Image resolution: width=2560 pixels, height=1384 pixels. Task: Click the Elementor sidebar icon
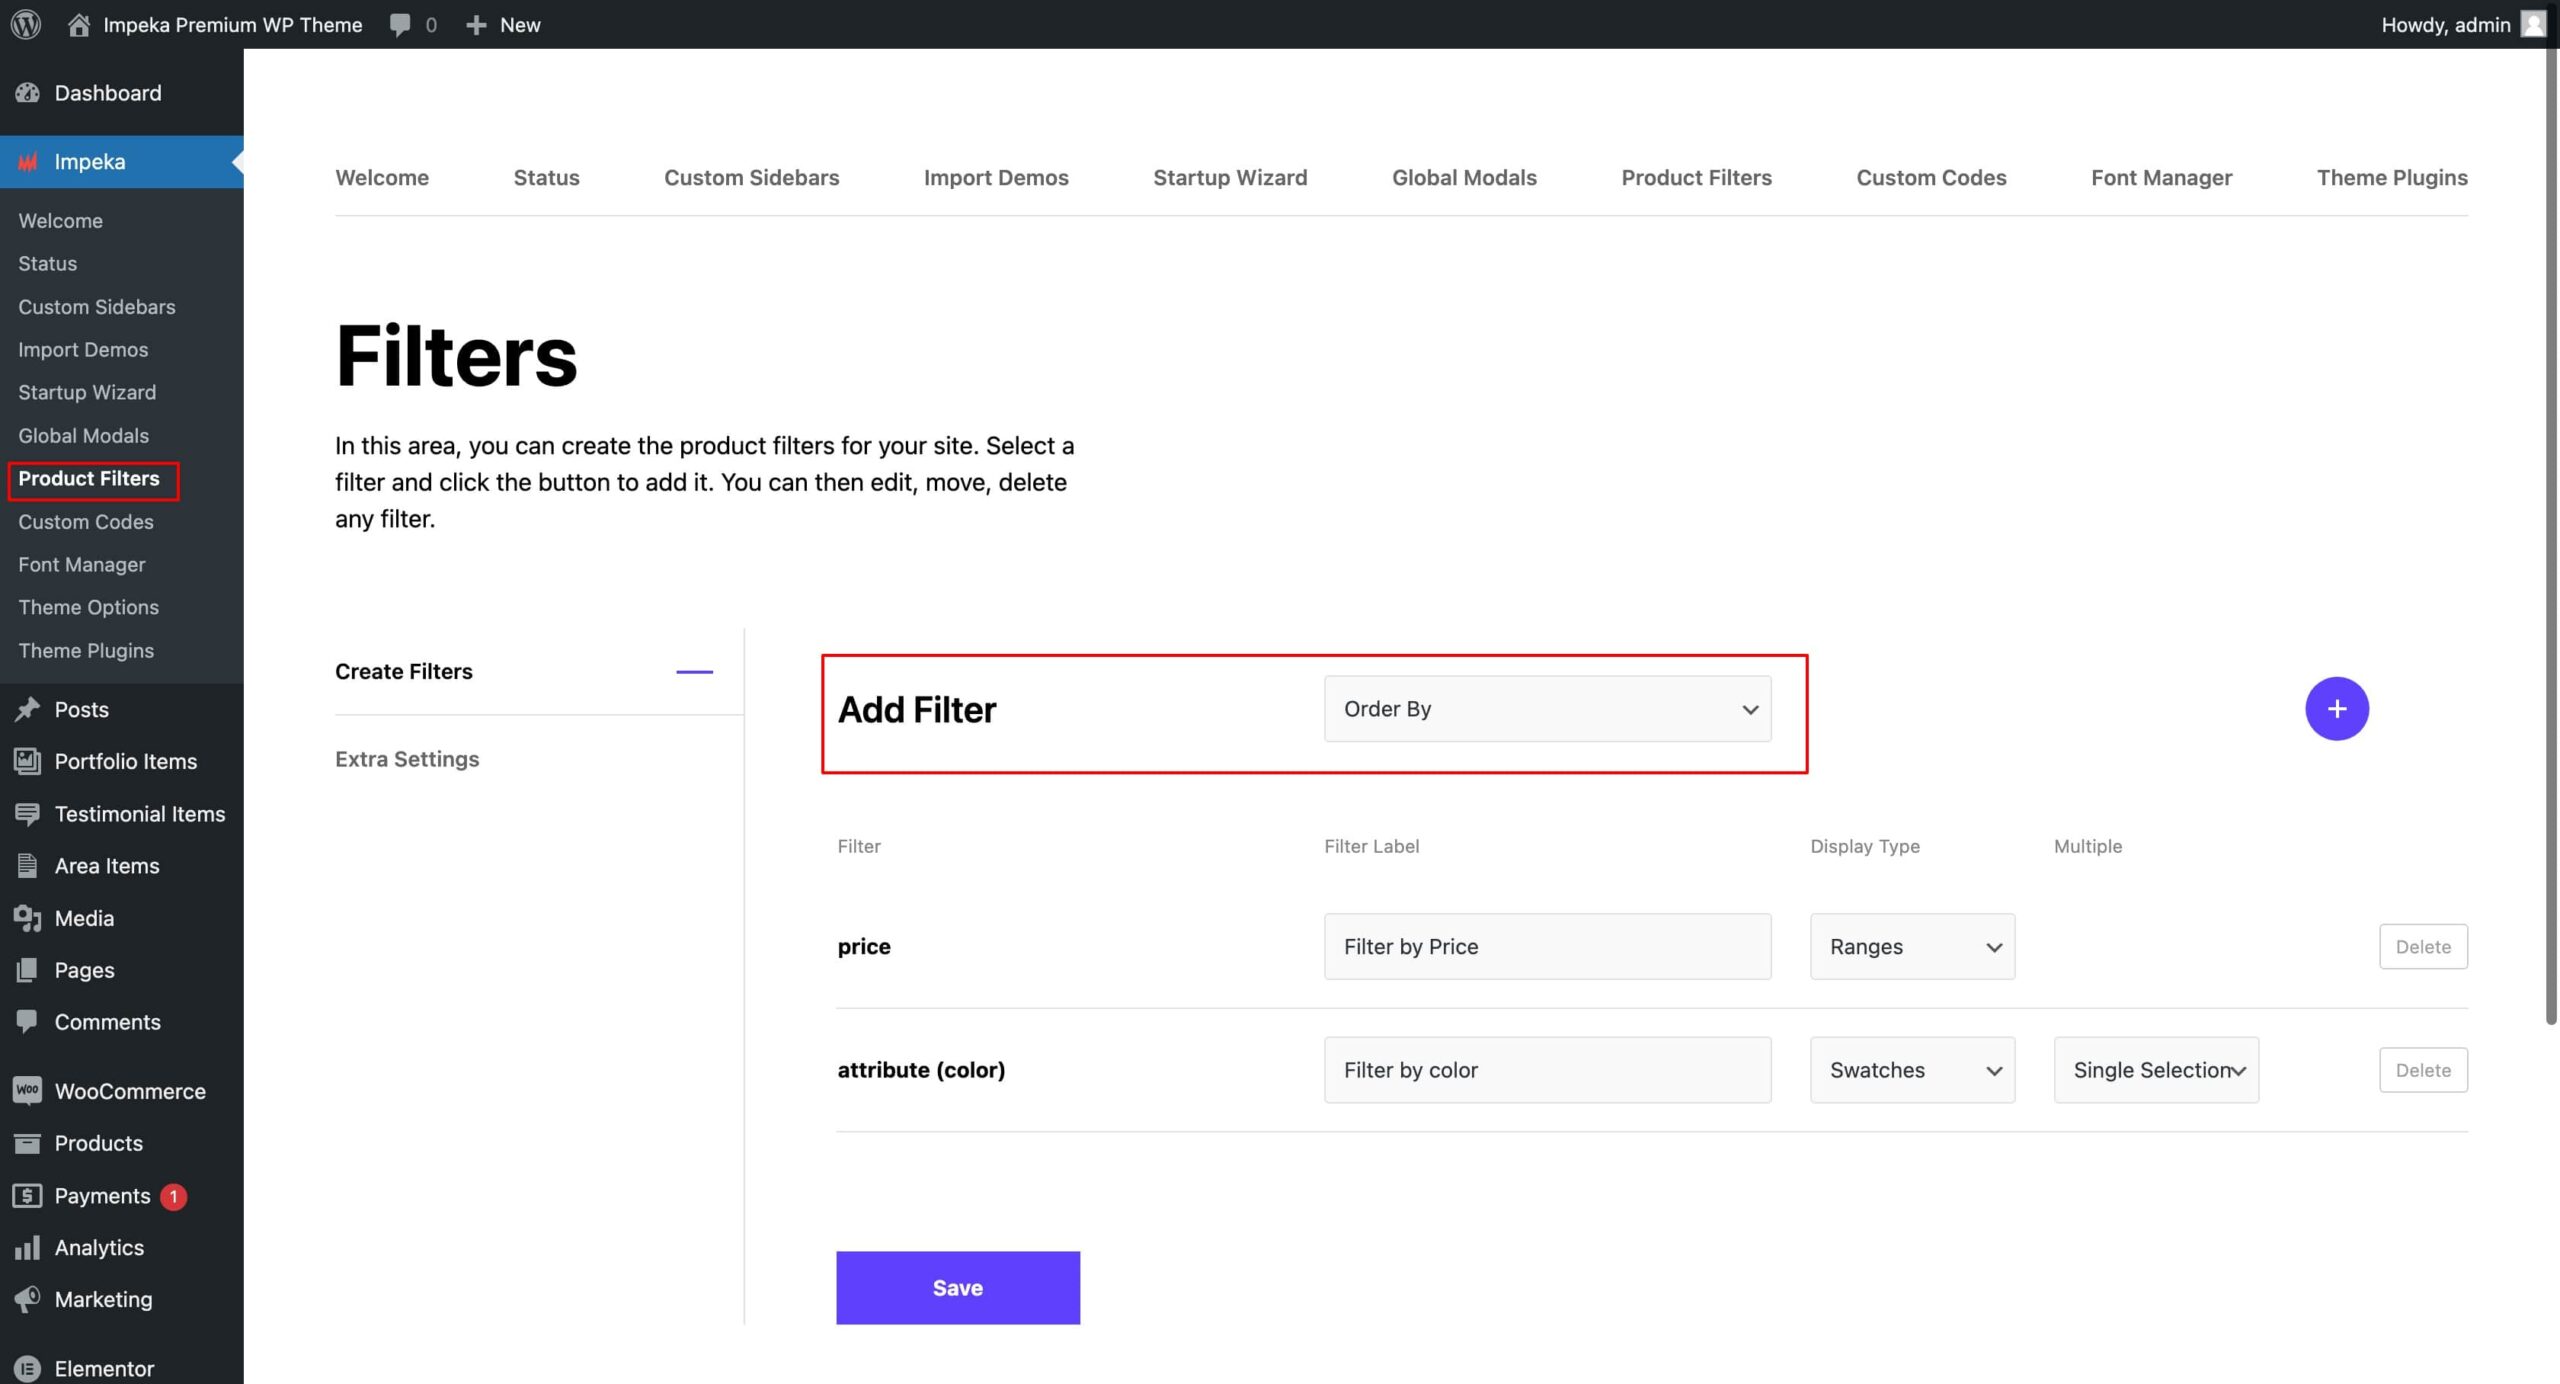tap(27, 1368)
